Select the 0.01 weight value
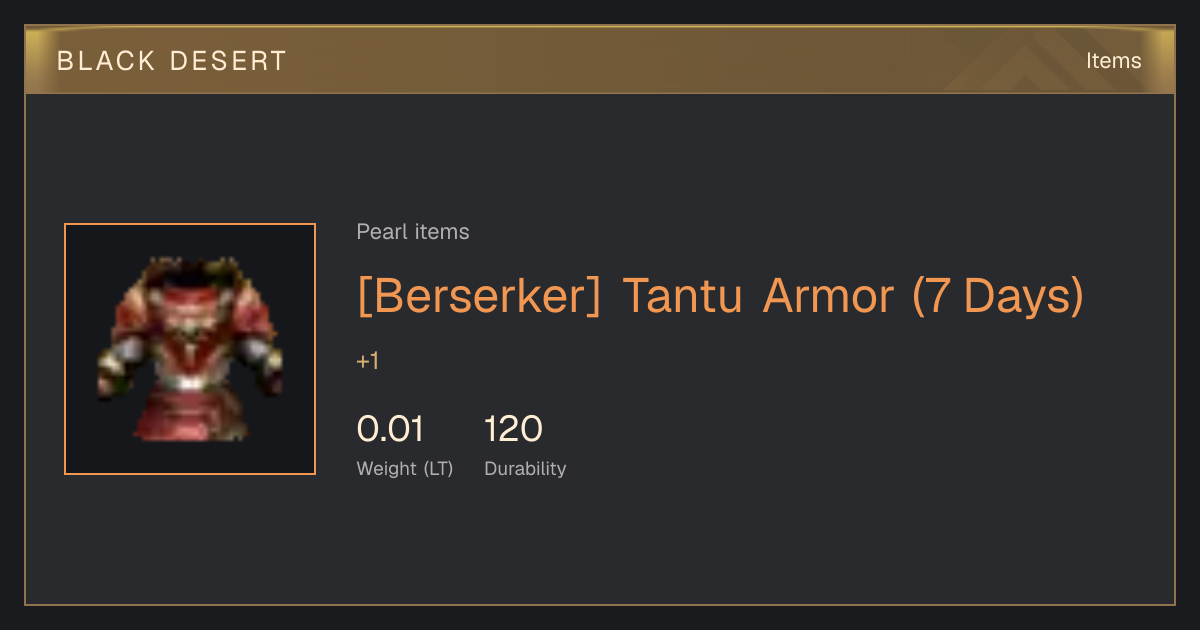This screenshot has width=1200, height=630. [x=390, y=429]
